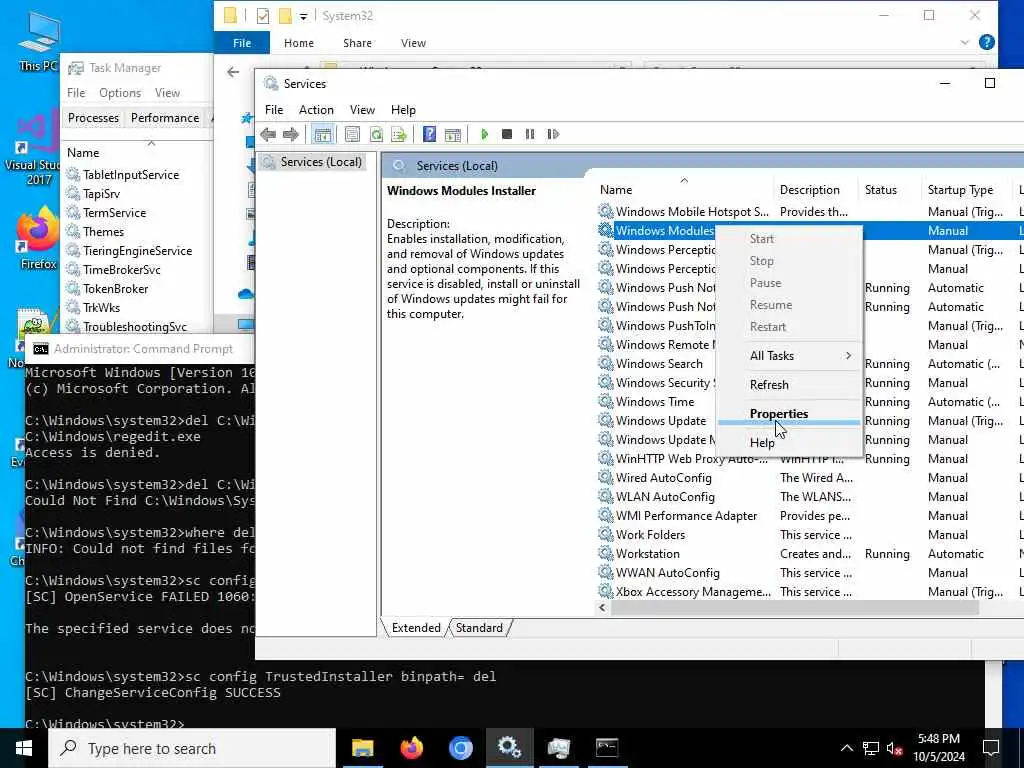Screen dimensions: 1024x768
Task: Select TabletInputService in Task Manager
Action: (x=131, y=175)
